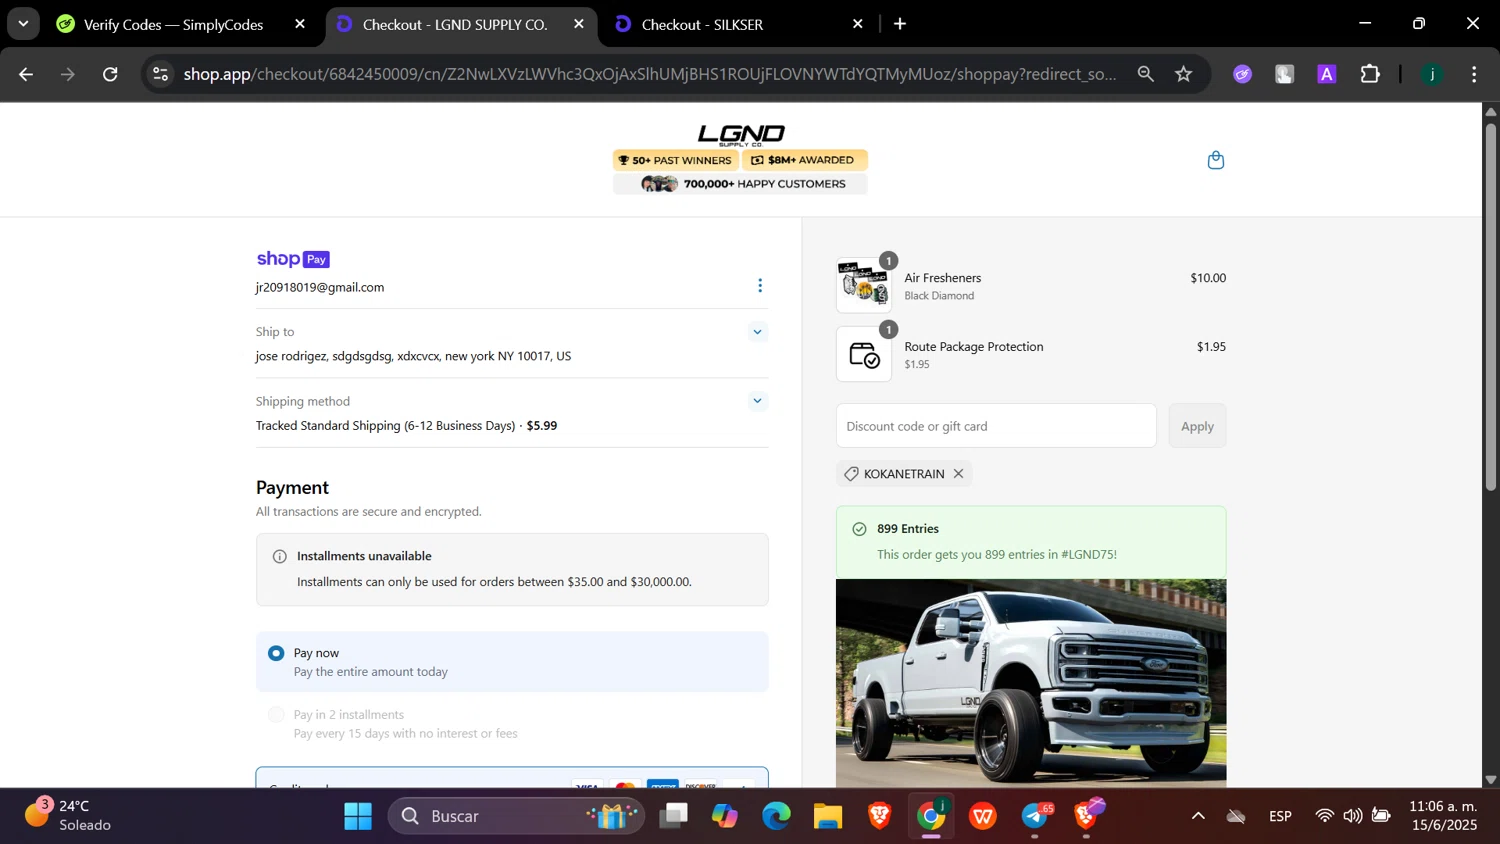Open Telegram from the taskbar
Viewport: 1500px width, 844px height.
point(1035,817)
